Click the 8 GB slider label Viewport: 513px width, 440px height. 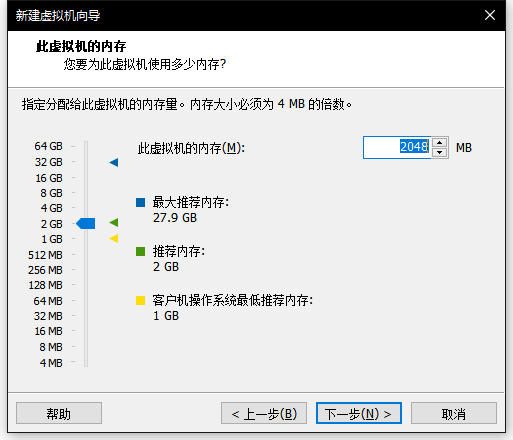coord(51,193)
